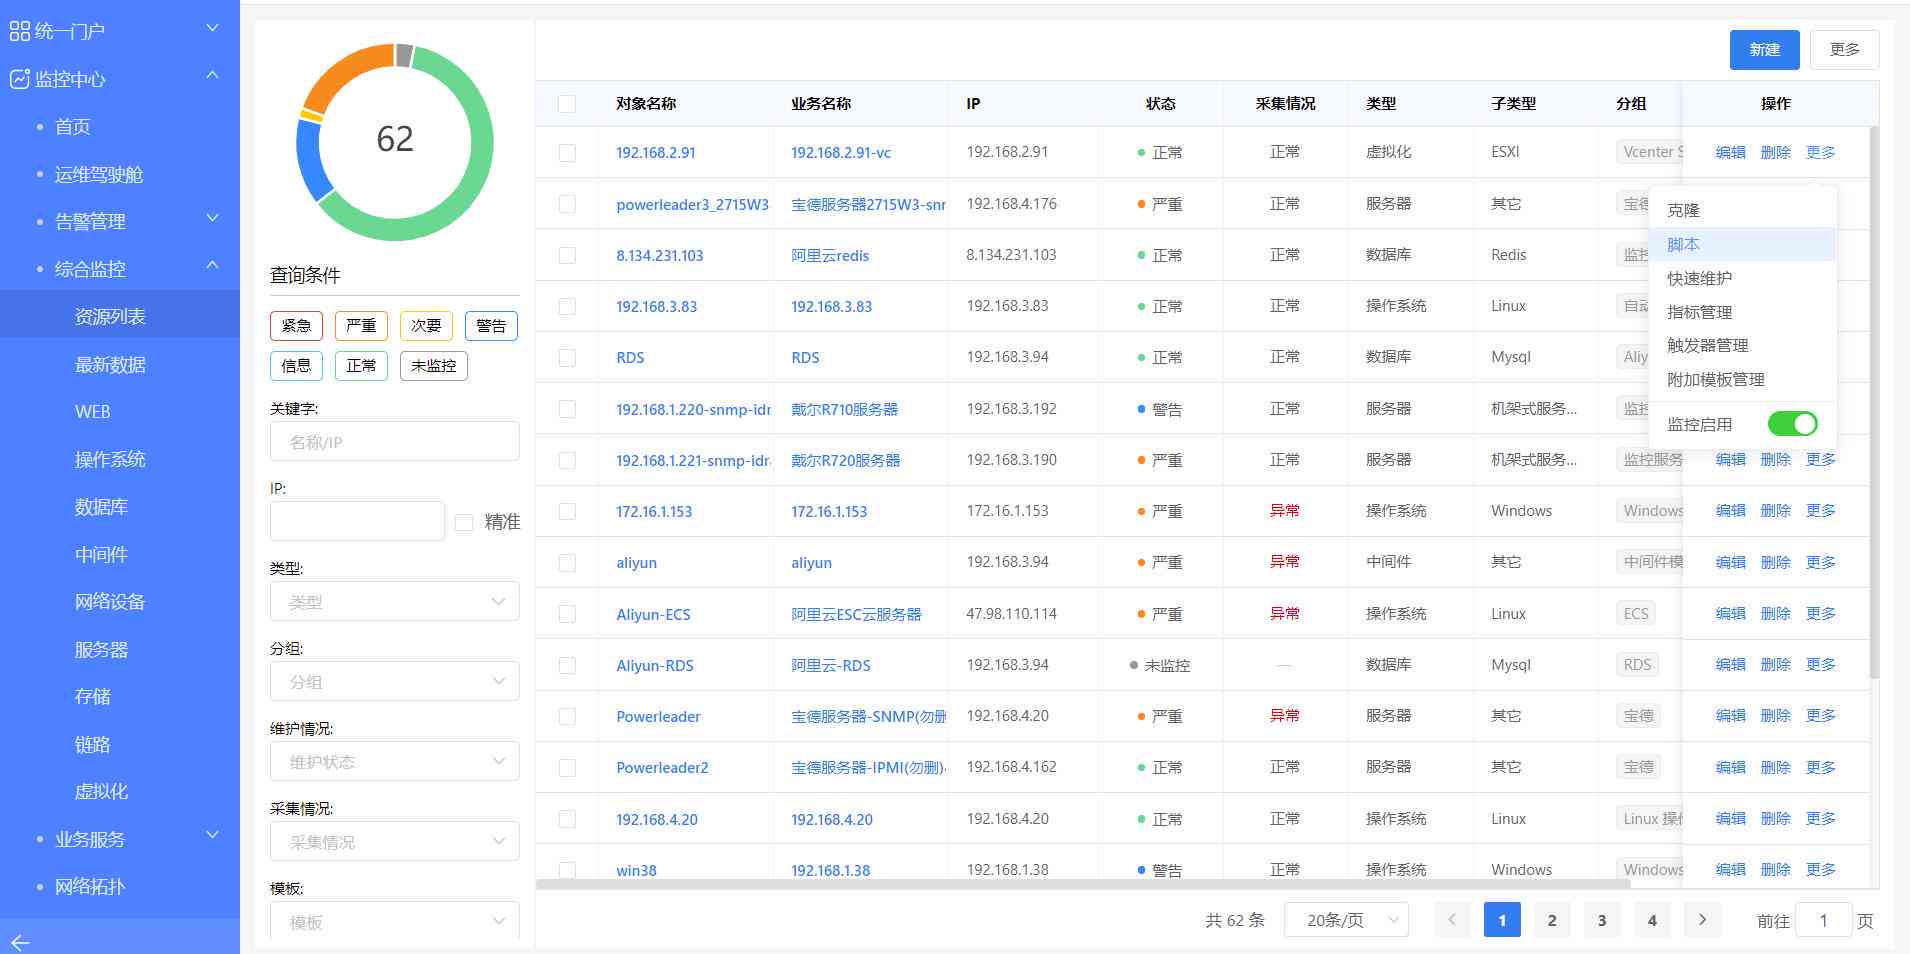Tick the select-all checkbox in table header

(567, 104)
